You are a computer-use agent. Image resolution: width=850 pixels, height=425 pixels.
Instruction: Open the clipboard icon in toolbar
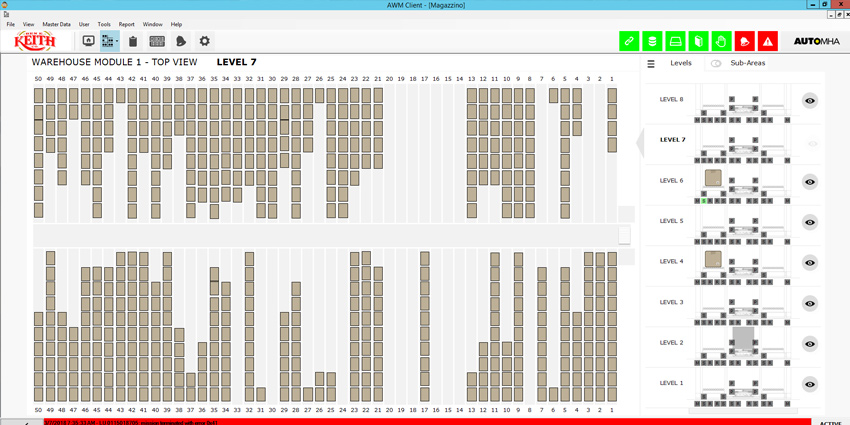pos(133,41)
